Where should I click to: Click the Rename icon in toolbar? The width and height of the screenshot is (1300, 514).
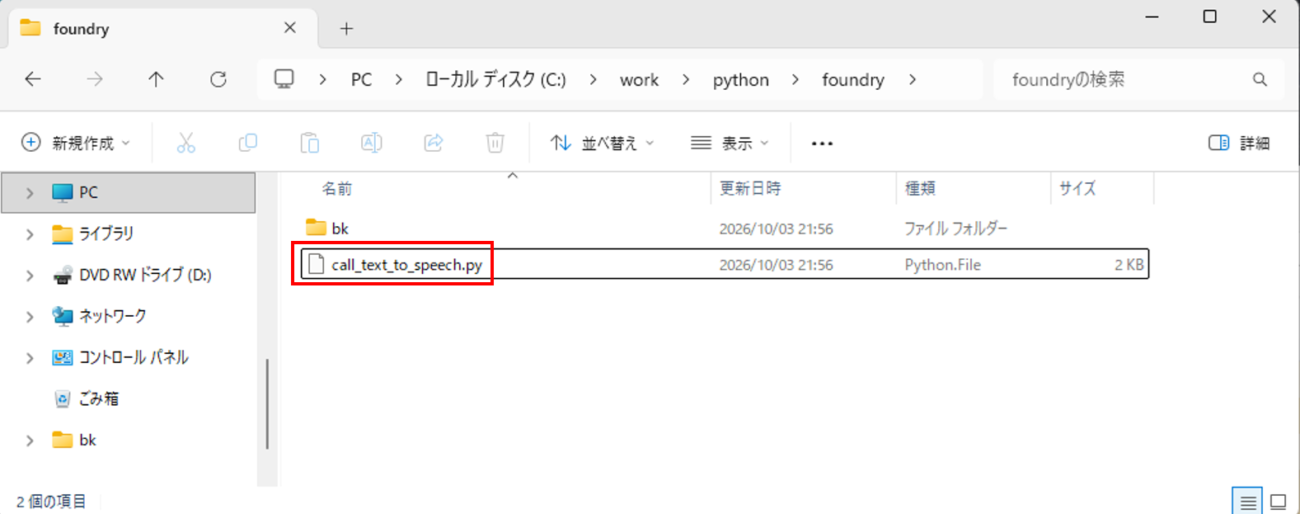click(371, 143)
